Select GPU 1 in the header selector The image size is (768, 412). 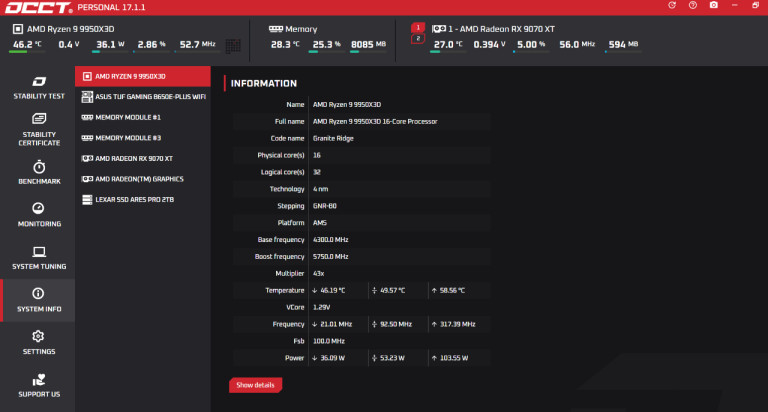(x=418, y=27)
